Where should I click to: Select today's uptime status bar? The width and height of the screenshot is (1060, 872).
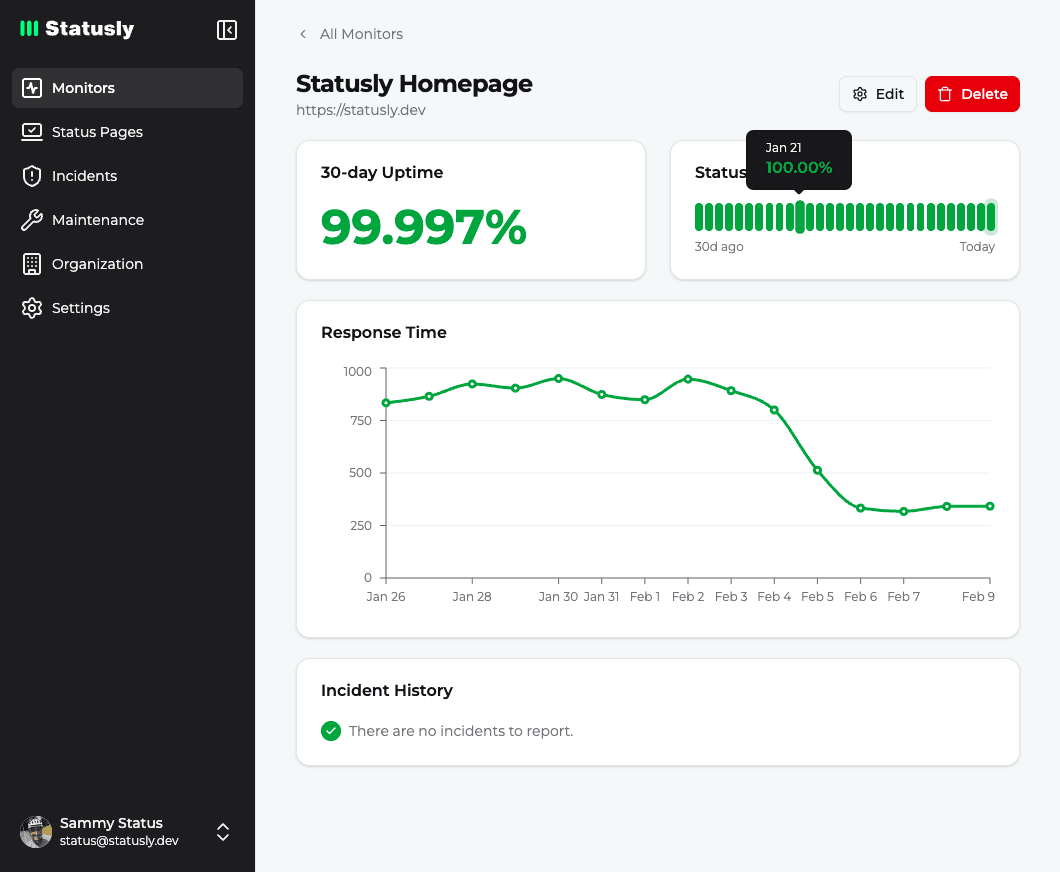pos(988,216)
